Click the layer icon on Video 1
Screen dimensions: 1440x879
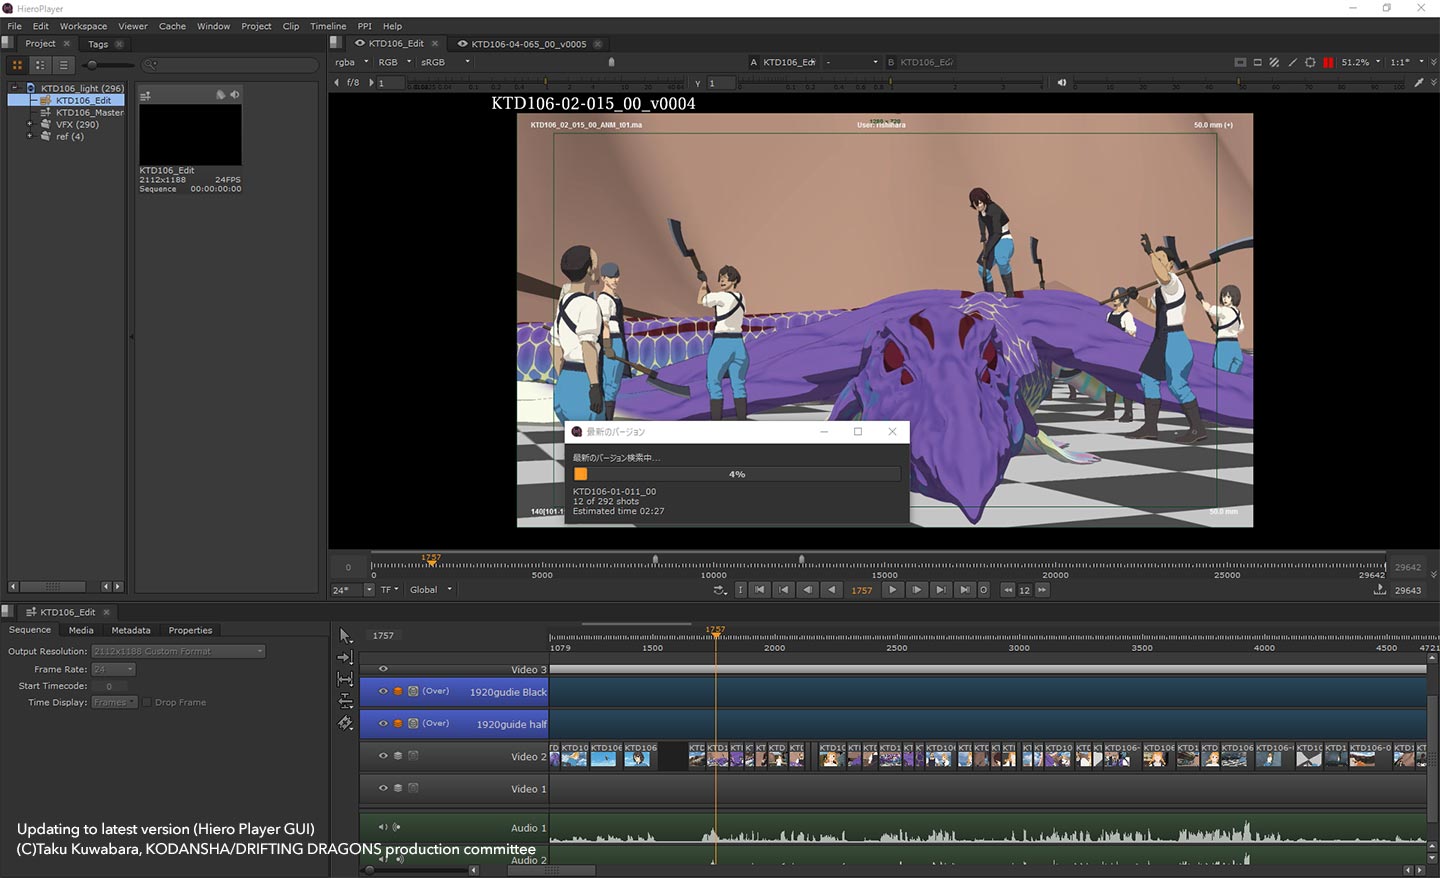398,788
